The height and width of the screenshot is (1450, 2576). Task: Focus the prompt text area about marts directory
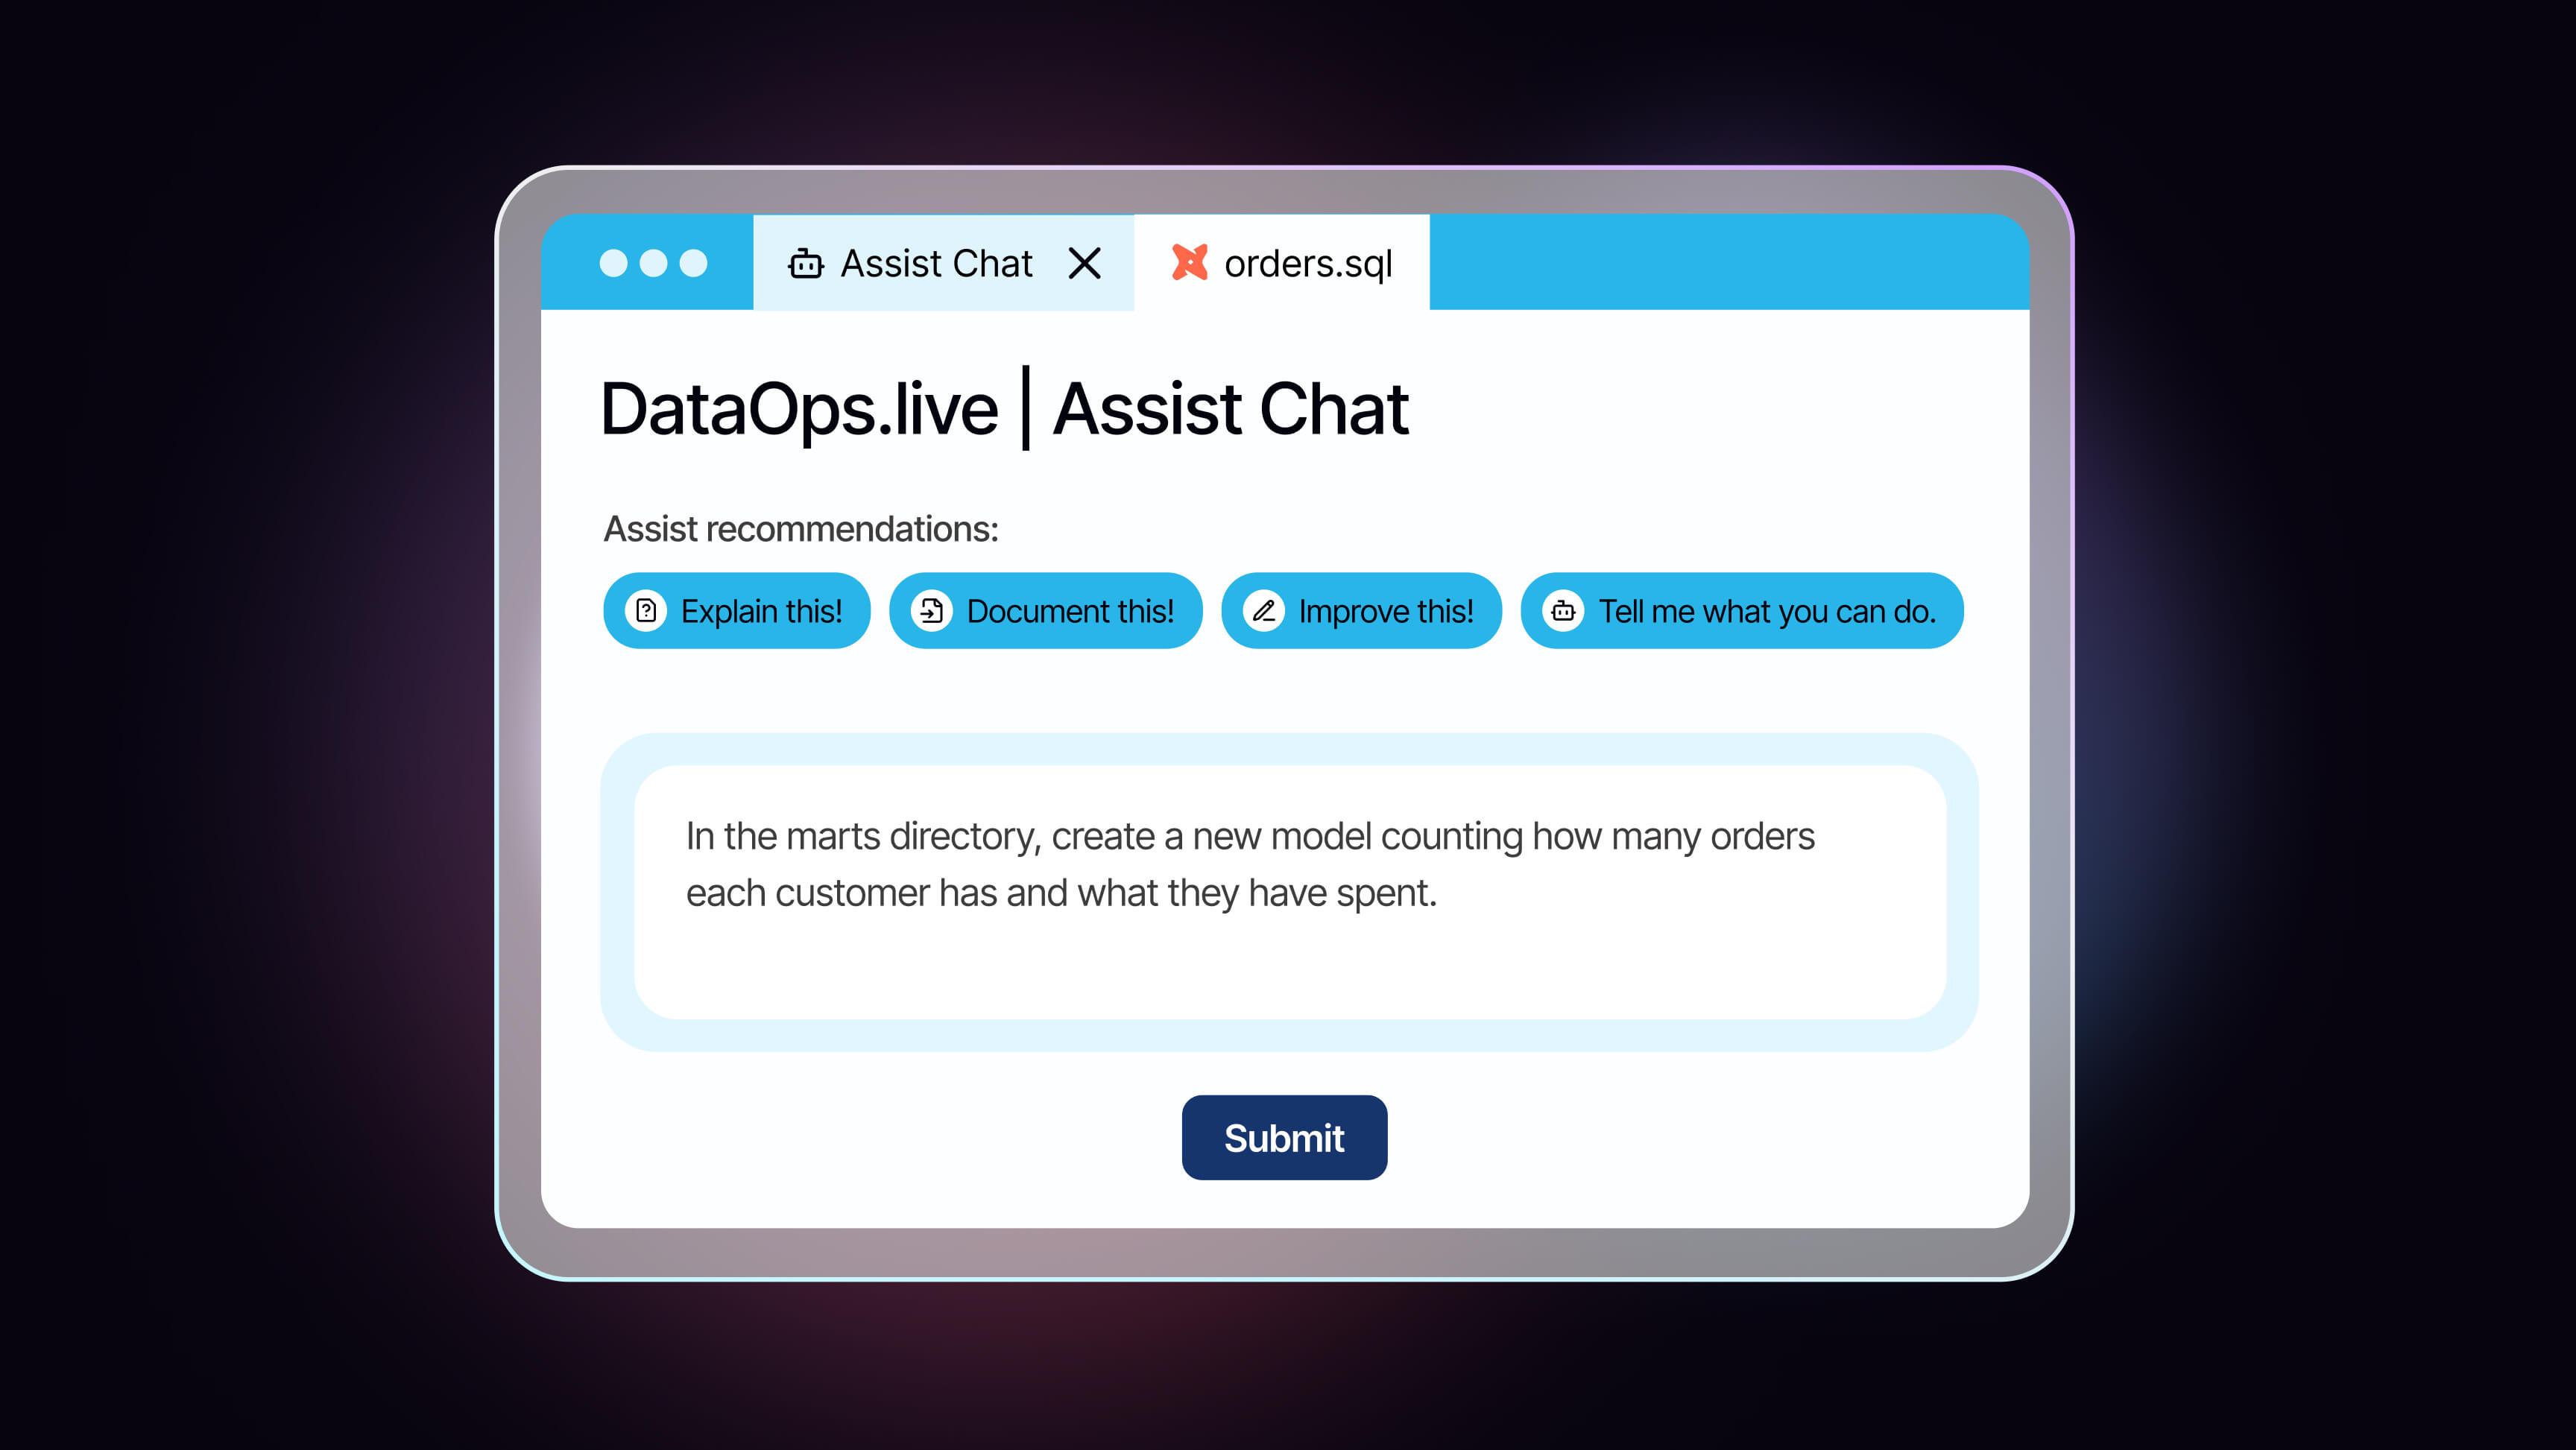pyautogui.click(x=1290, y=892)
